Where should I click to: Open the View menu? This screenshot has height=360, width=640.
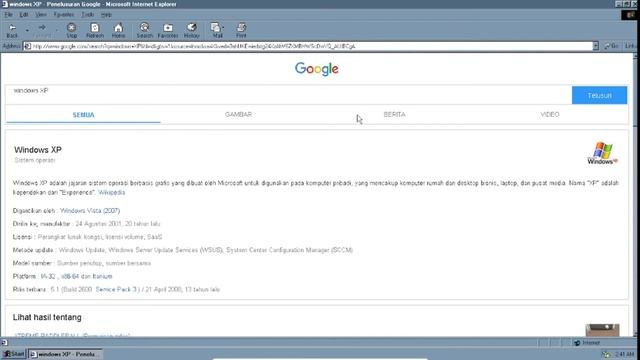(x=40, y=15)
